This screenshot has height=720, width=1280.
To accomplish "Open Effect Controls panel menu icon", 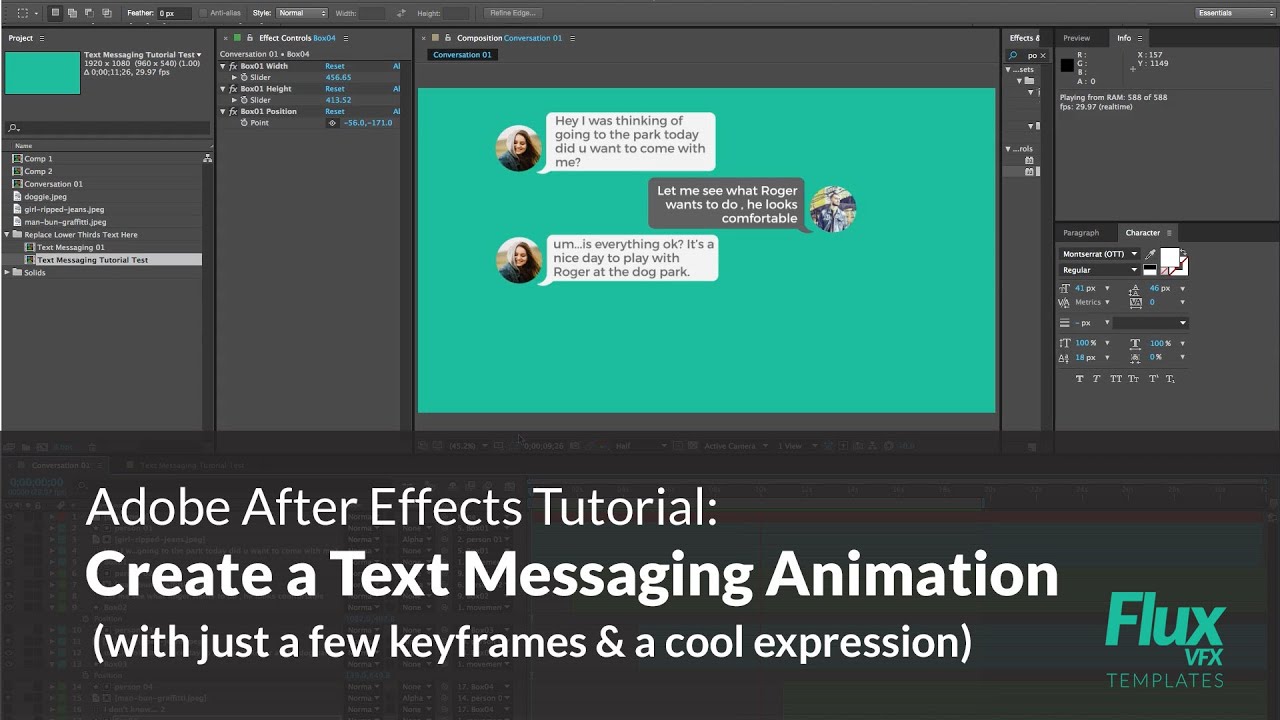I will pyautogui.click(x=346, y=38).
